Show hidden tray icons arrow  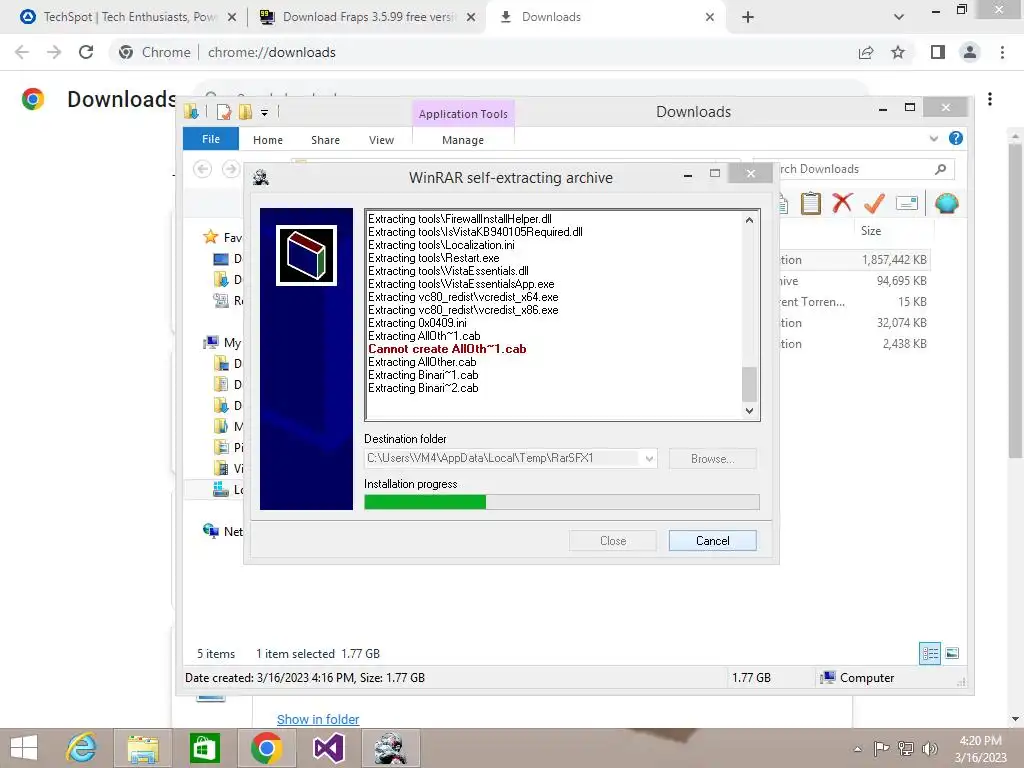coord(857,749)
